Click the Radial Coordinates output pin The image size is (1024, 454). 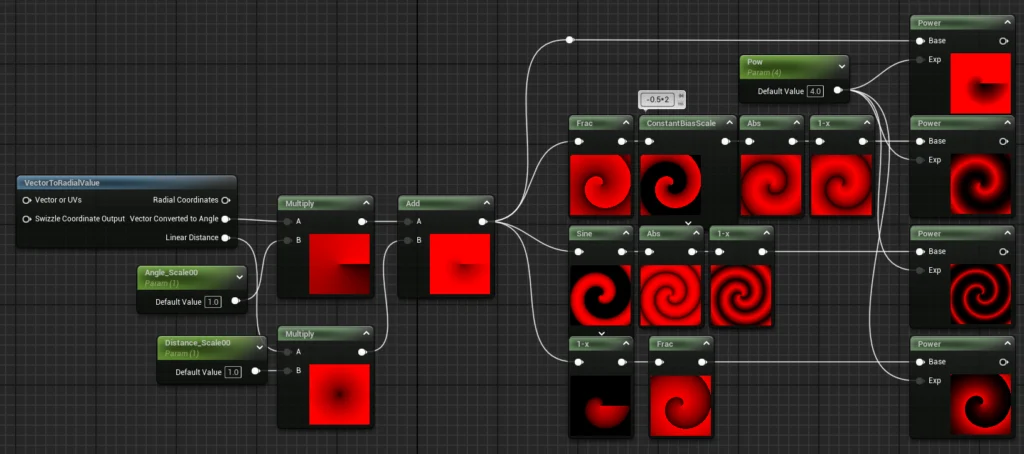tap(226, 200)
